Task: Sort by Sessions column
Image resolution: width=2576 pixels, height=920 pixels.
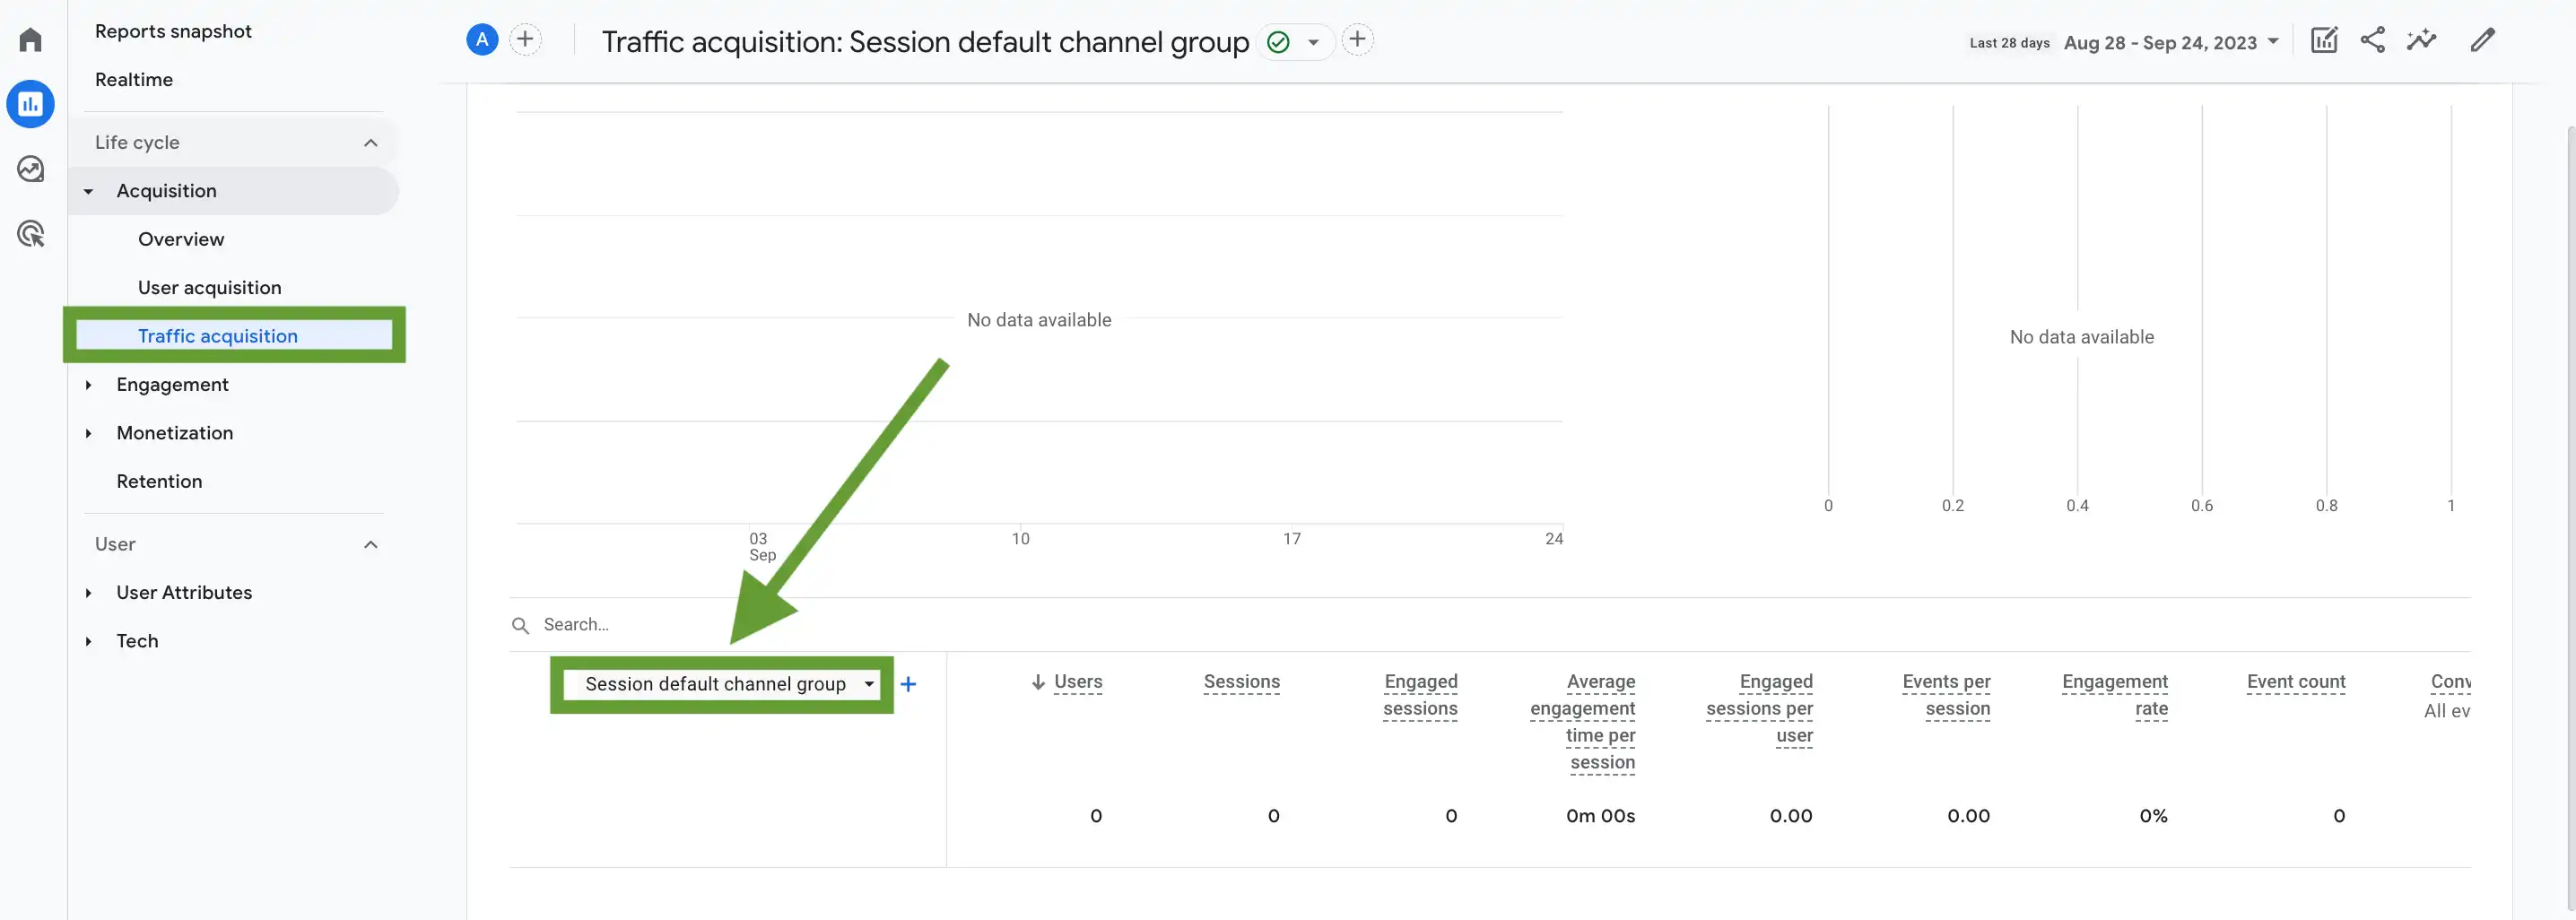Action: (x=1241, y=682)
